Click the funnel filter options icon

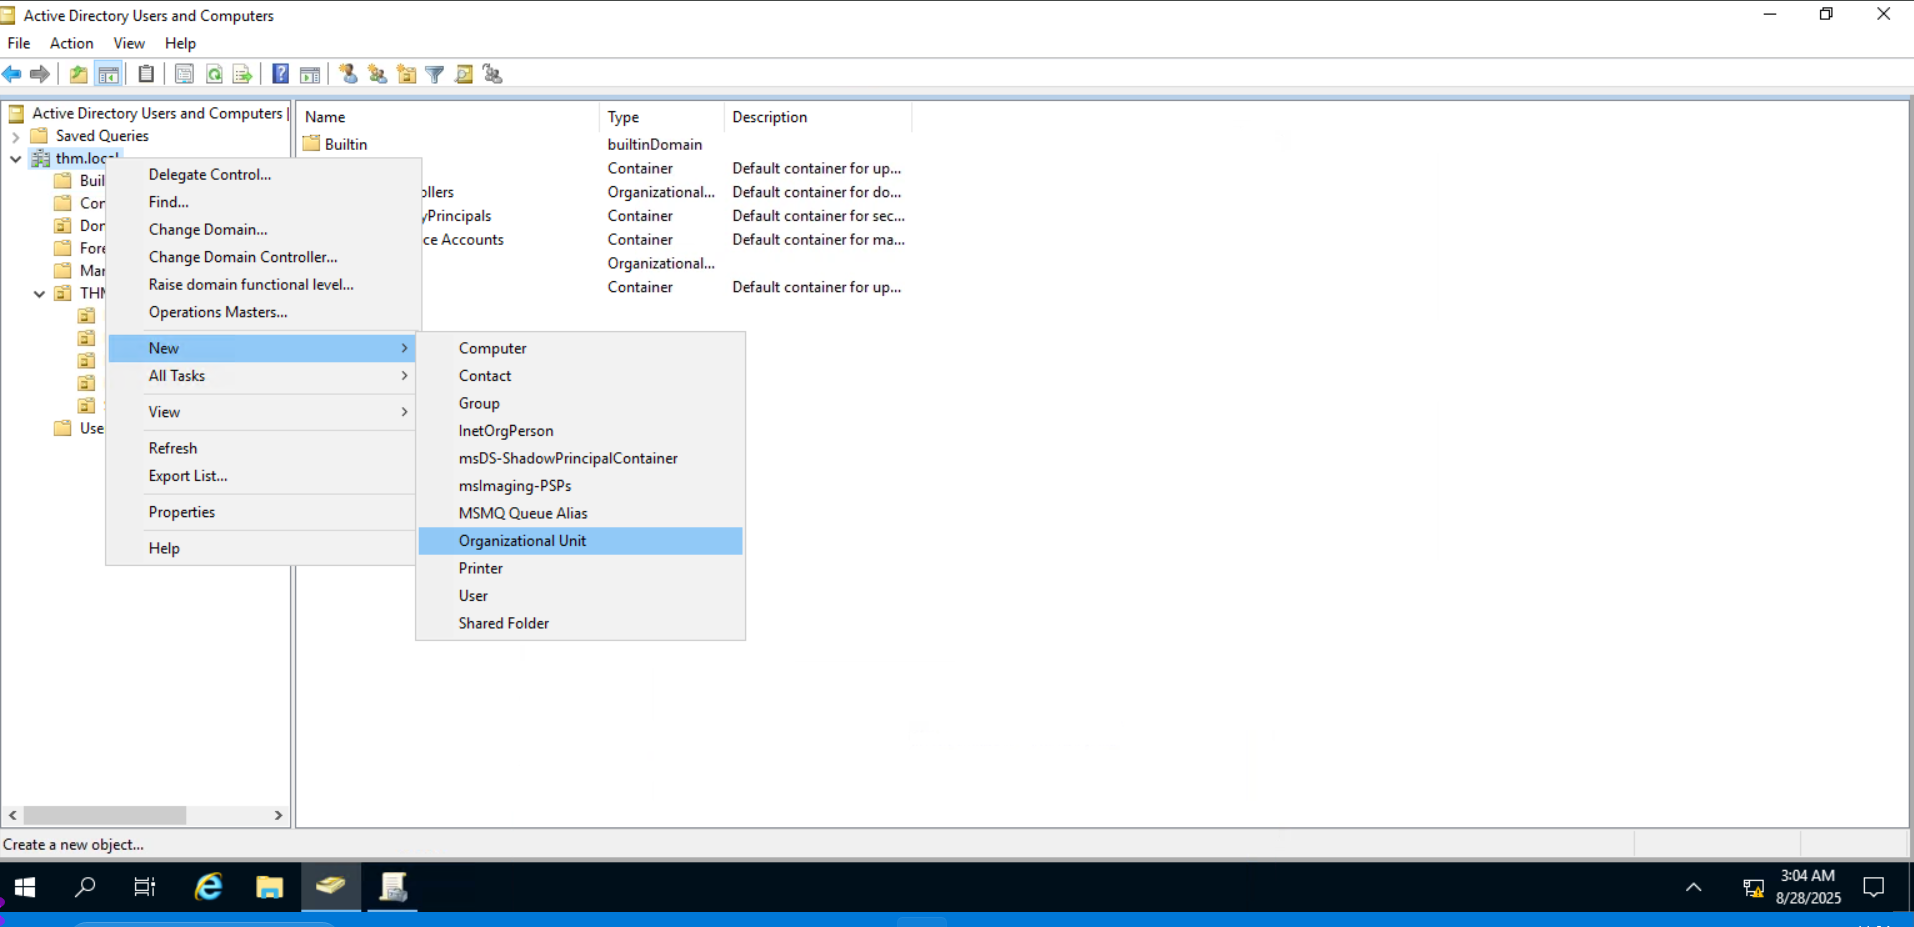click(435, 74)
